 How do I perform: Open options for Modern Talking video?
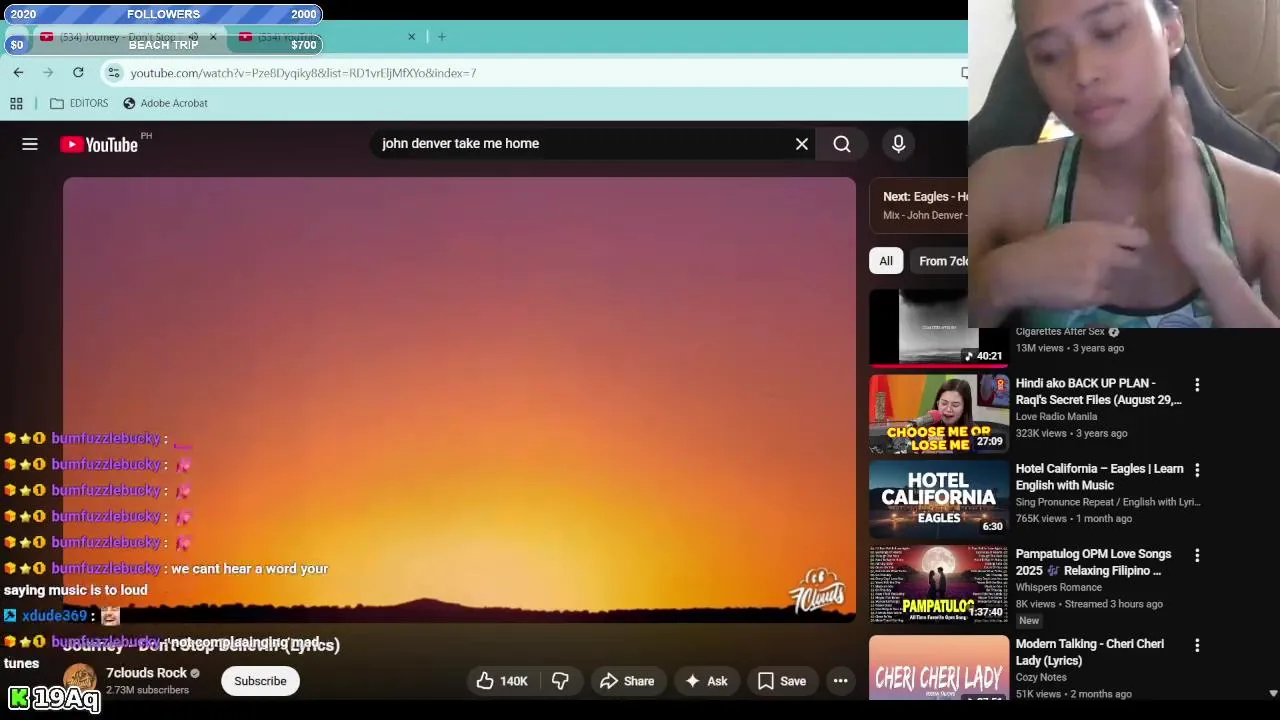pyautogui.click(x=1197, y=646)
